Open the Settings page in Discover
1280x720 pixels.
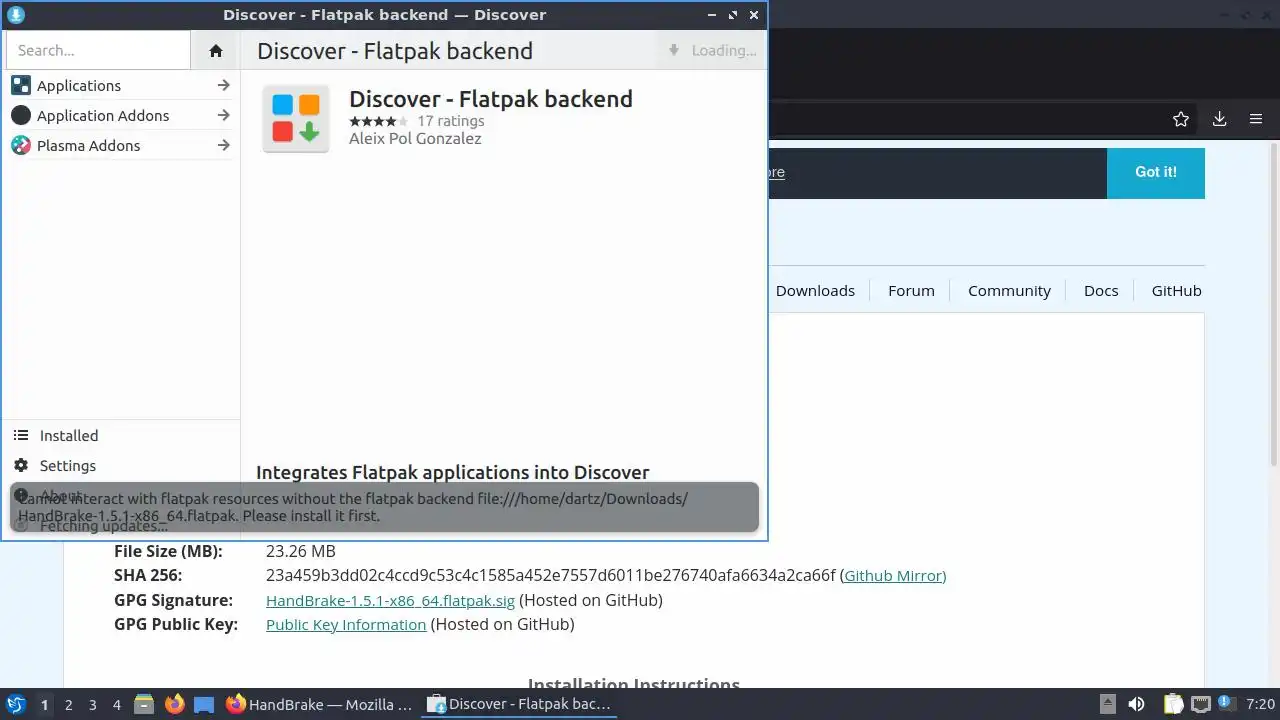tap(121, 466)
